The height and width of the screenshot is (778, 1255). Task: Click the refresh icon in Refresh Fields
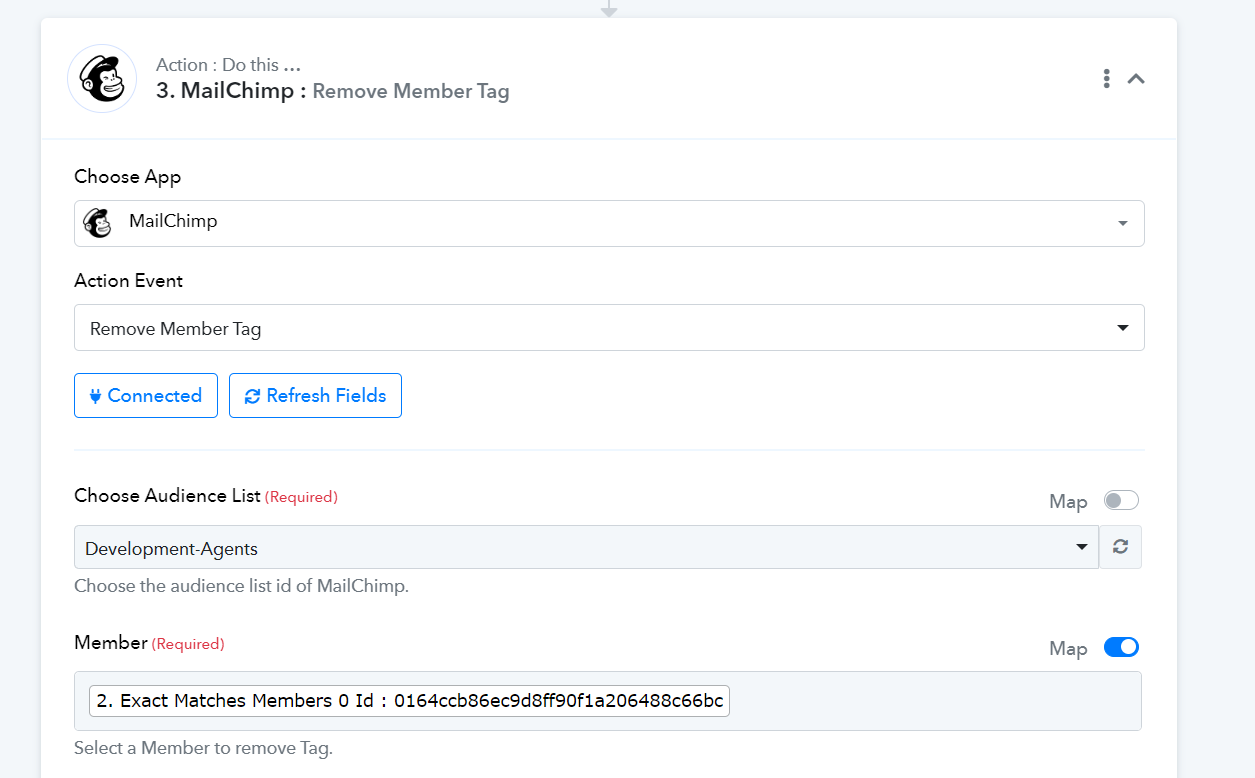click(x=253, y=396)
